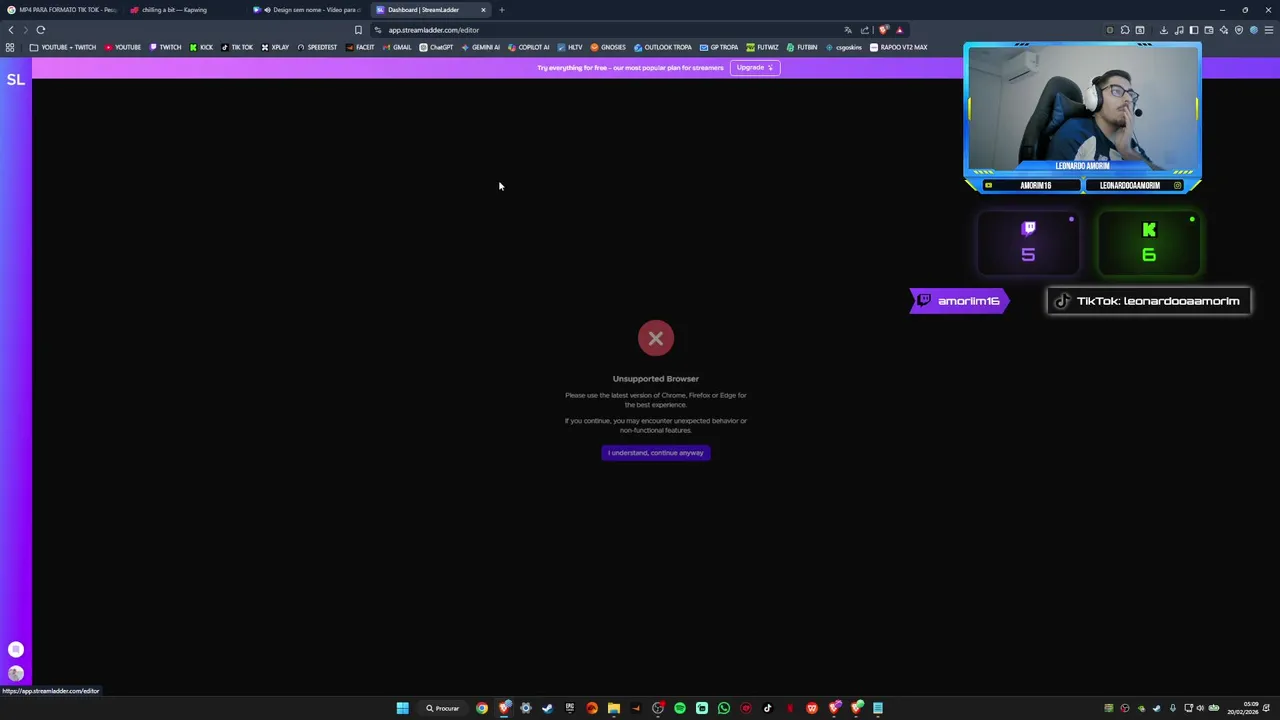Open the YOUTUBE + TWITCH bookmark folder

tap(63, 47)
